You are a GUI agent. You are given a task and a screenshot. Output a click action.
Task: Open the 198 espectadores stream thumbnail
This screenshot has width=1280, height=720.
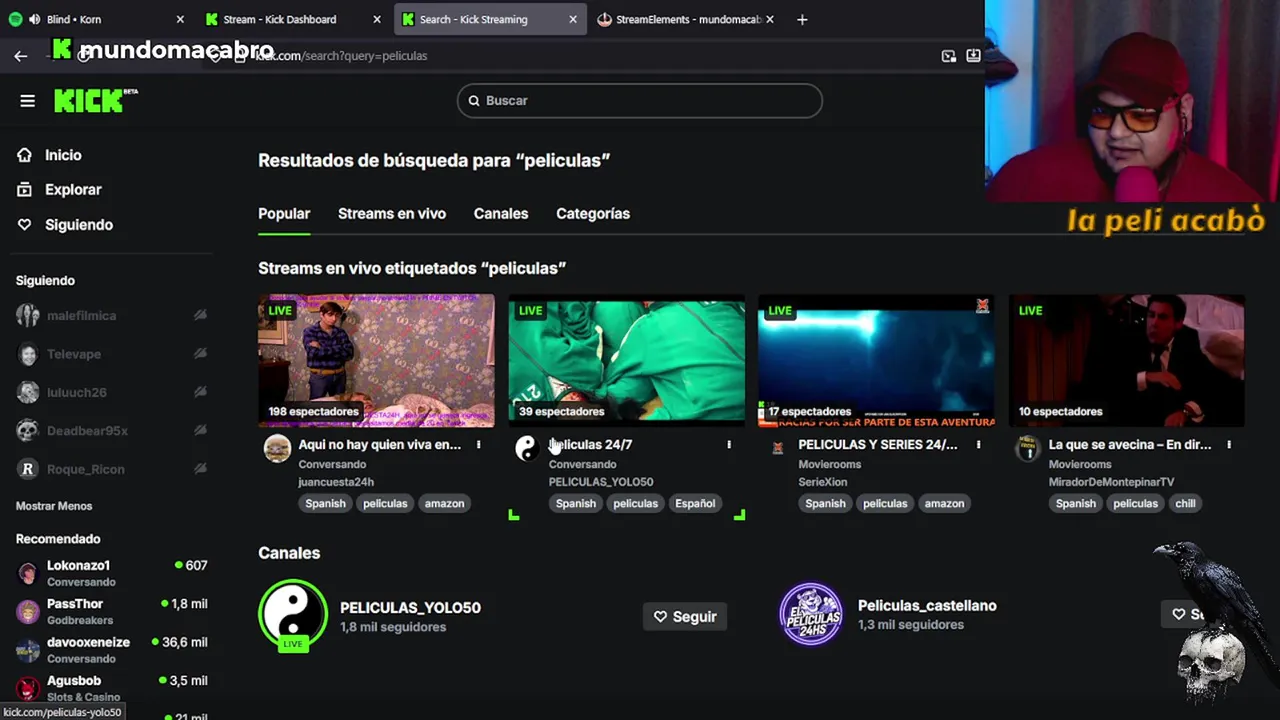point(376,360)
